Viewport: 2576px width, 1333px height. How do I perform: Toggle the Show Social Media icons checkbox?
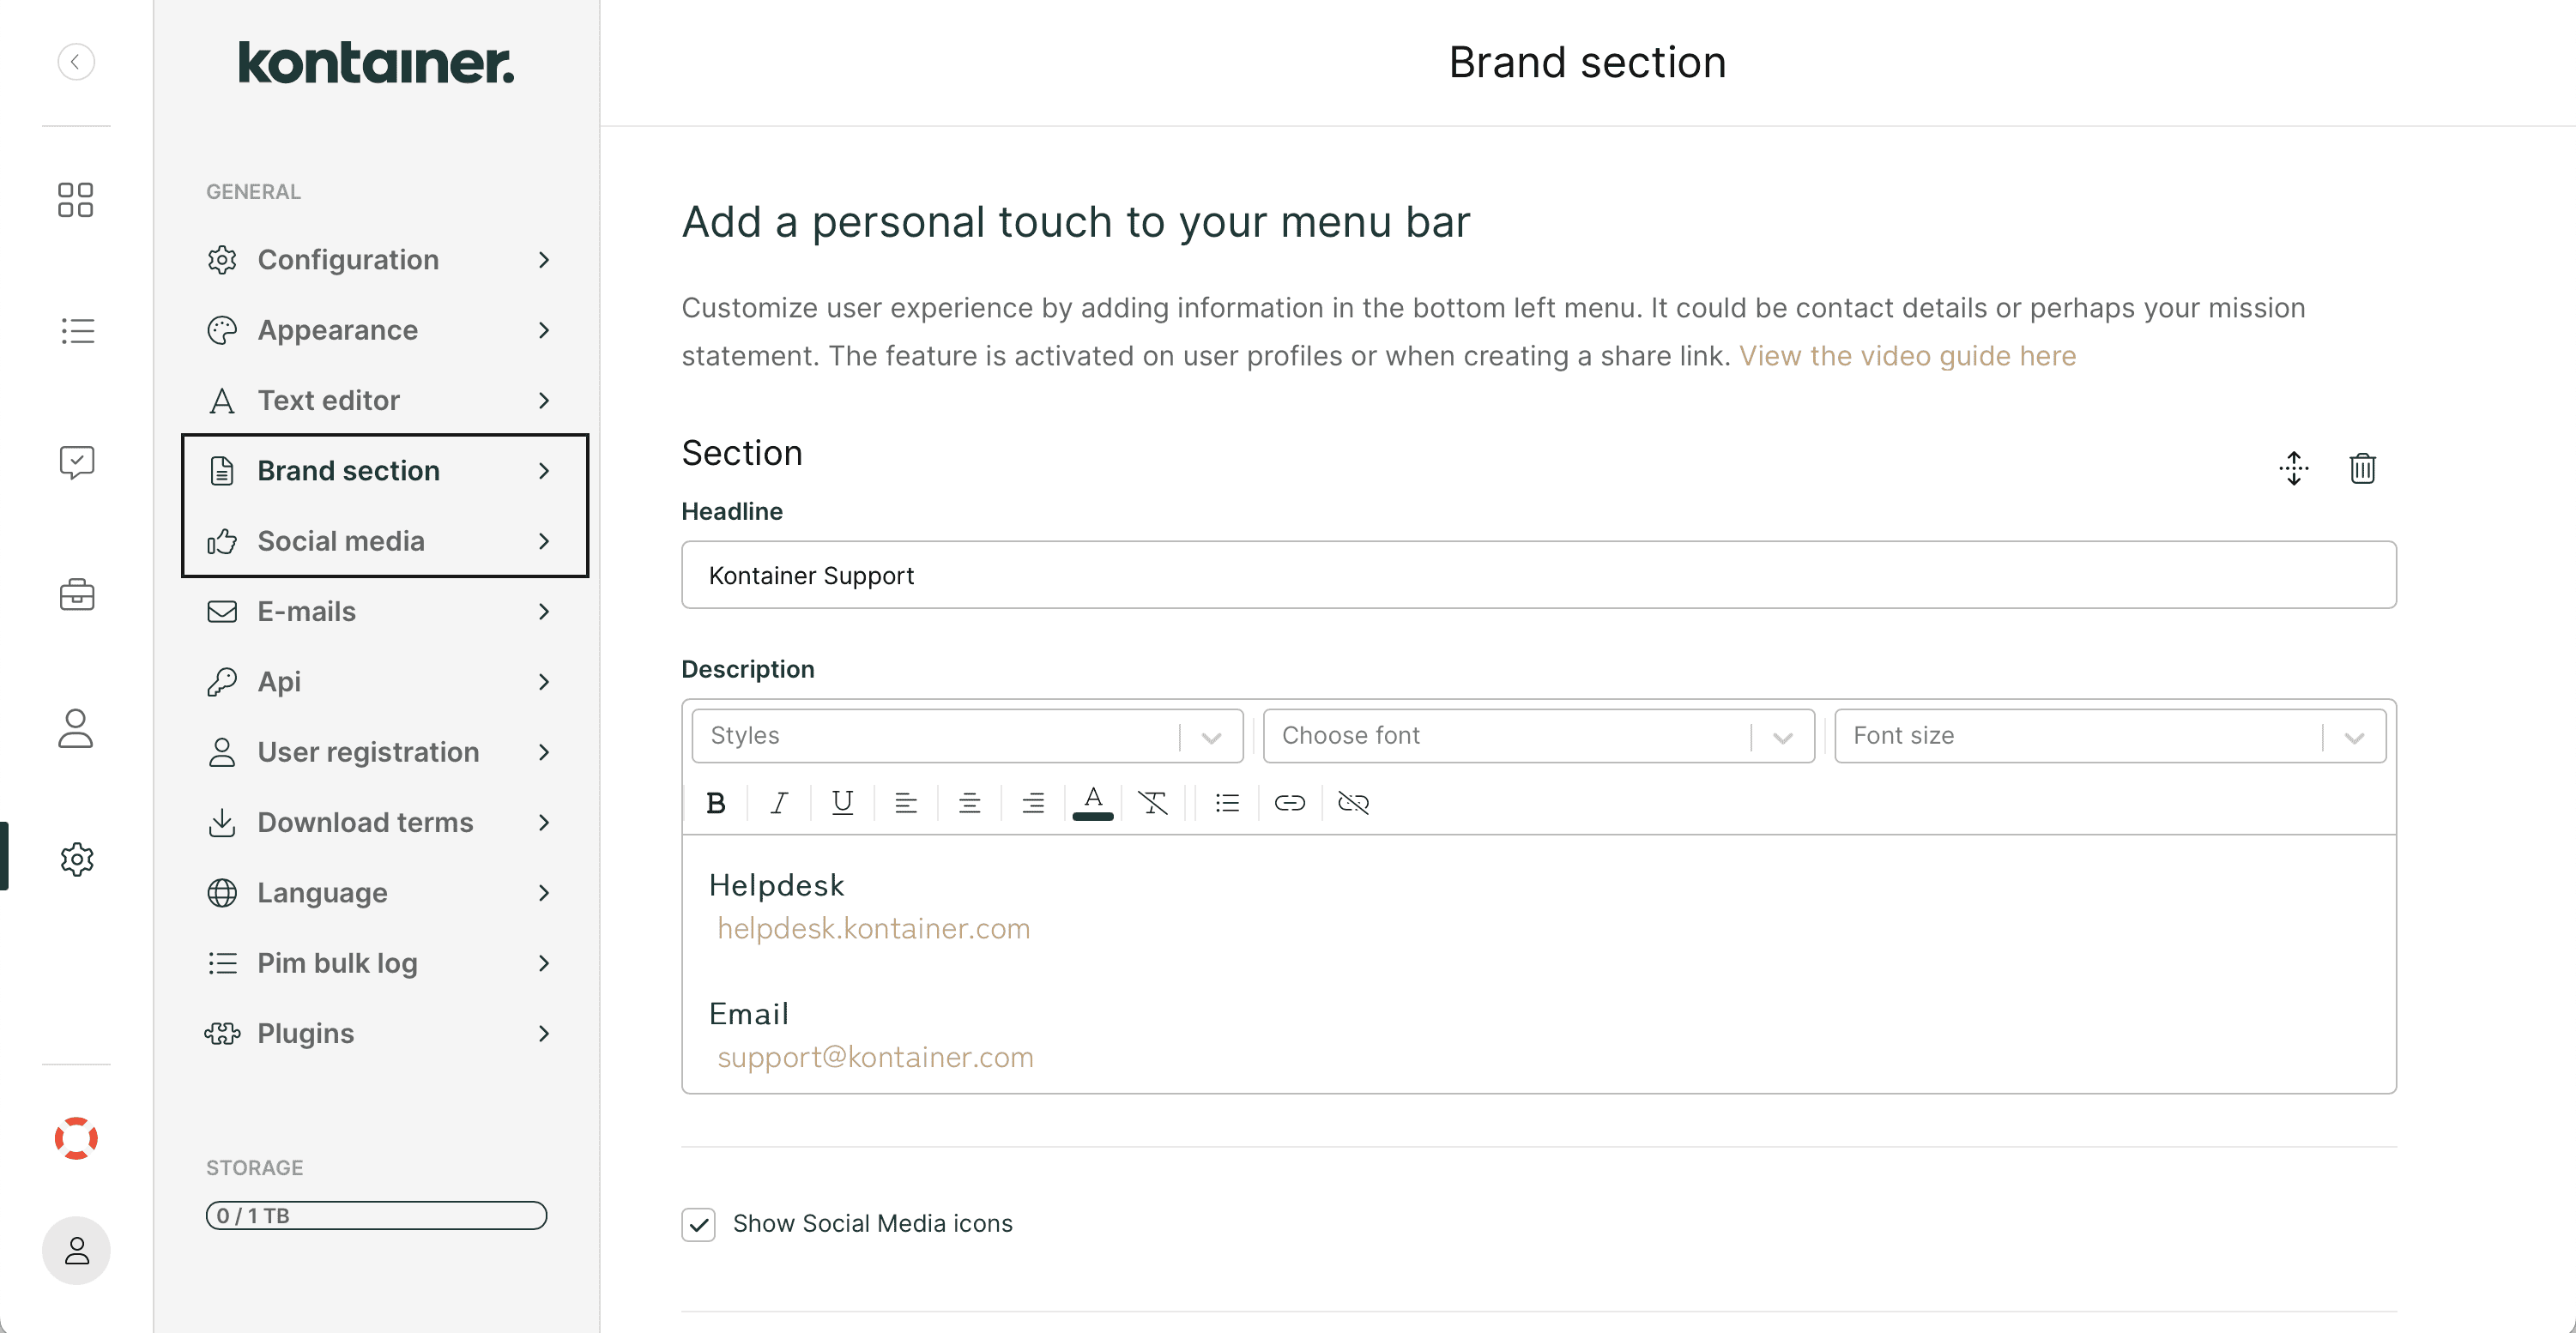[x=698, y=1222]
